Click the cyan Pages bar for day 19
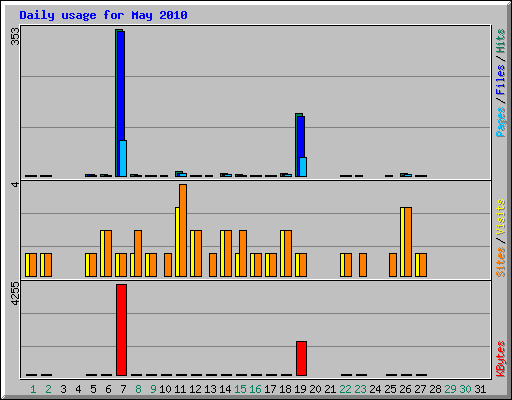The image size is (512, 400). (x=303, y=167)
